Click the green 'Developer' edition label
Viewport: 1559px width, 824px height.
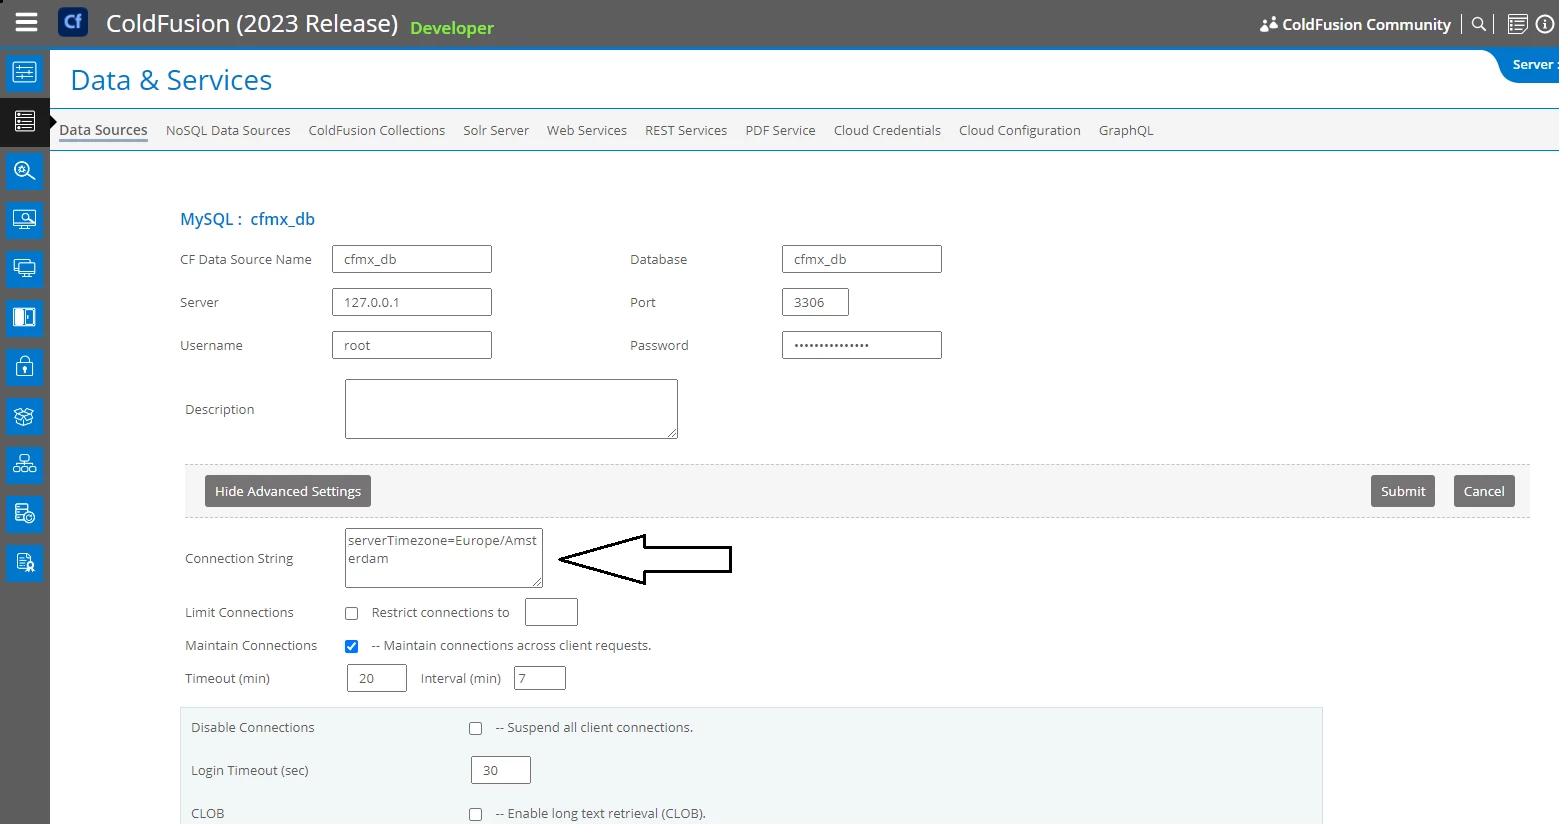(452, 28)
